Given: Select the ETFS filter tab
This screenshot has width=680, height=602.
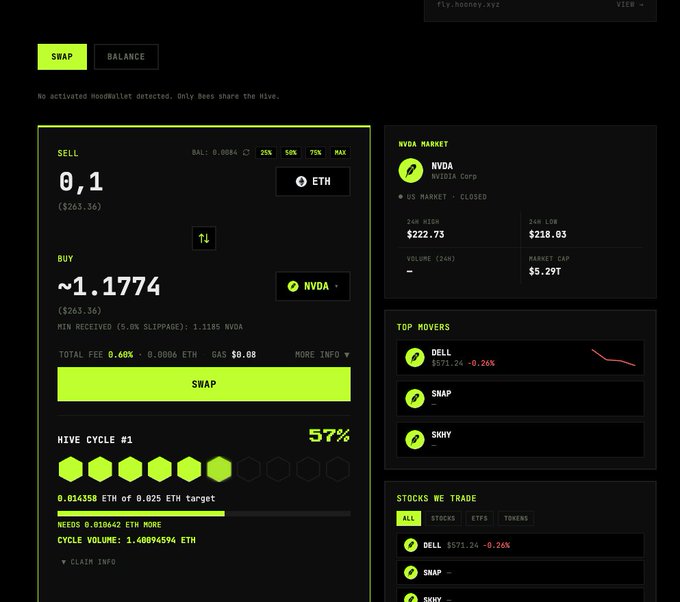Looking at the screenshot, I should point(480,518).
